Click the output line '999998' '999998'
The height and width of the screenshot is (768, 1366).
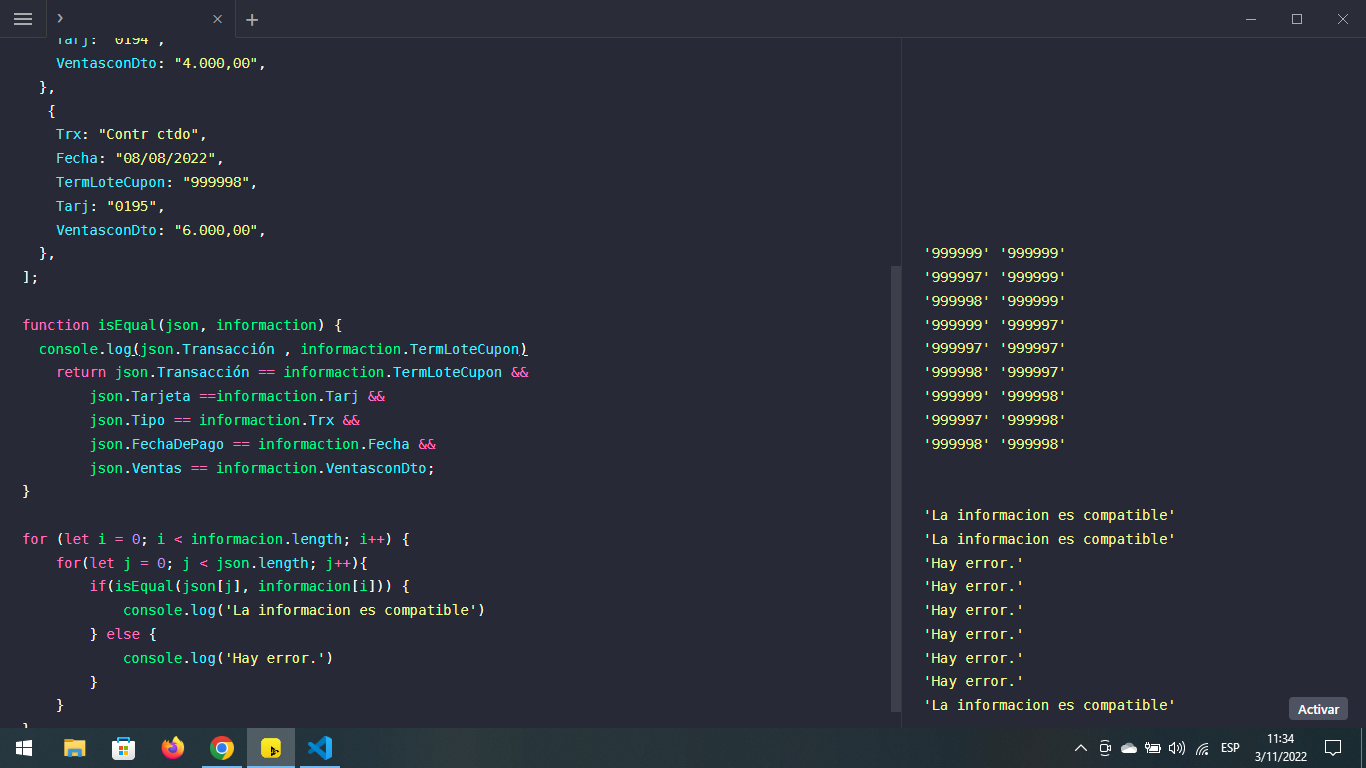pos(995,444)
